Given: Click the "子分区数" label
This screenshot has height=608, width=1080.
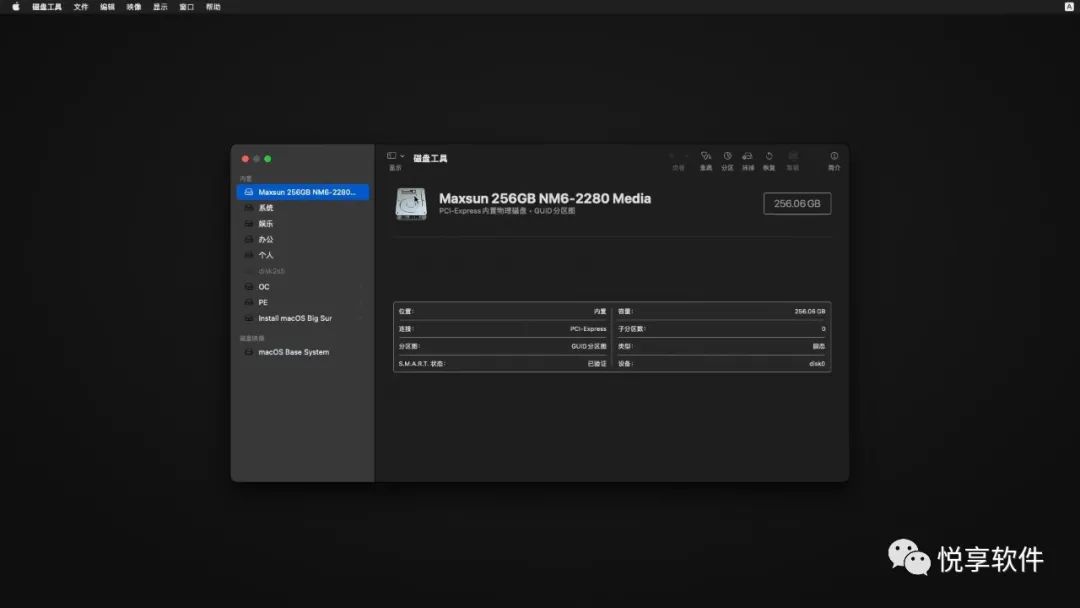Looking at the screenshot, I should (x=632, y=329).
